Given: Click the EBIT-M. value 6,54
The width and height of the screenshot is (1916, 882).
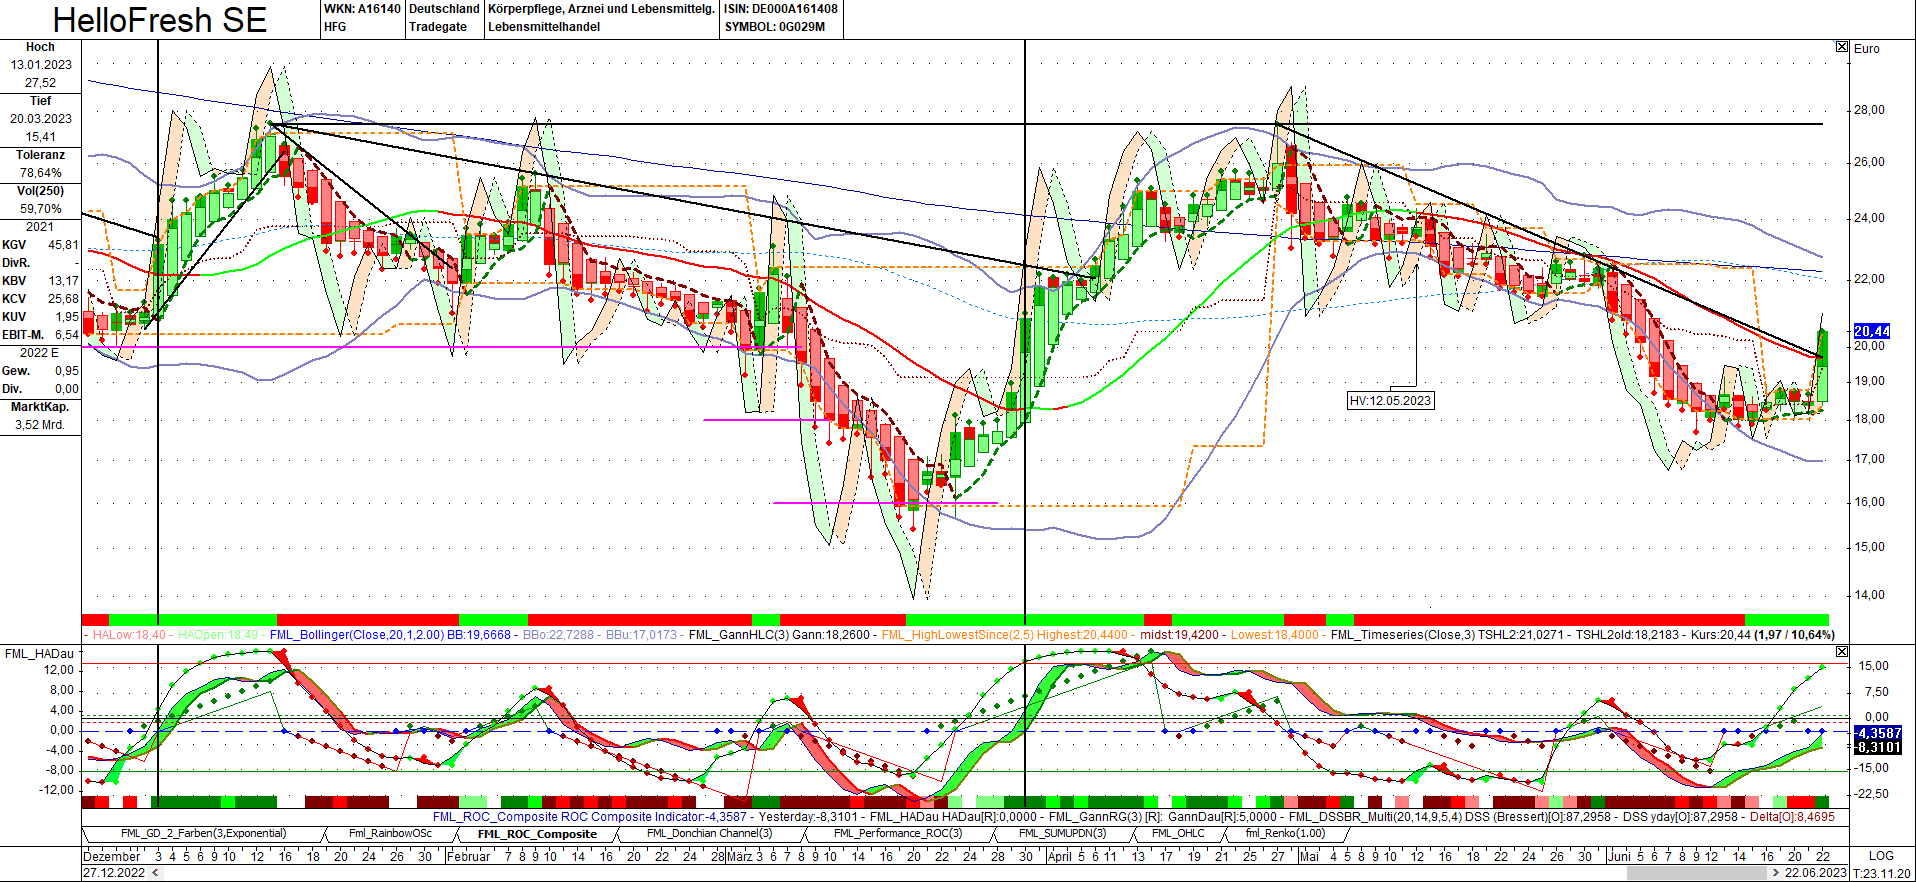Looking at the screenshot, I should tap(67, 335).
